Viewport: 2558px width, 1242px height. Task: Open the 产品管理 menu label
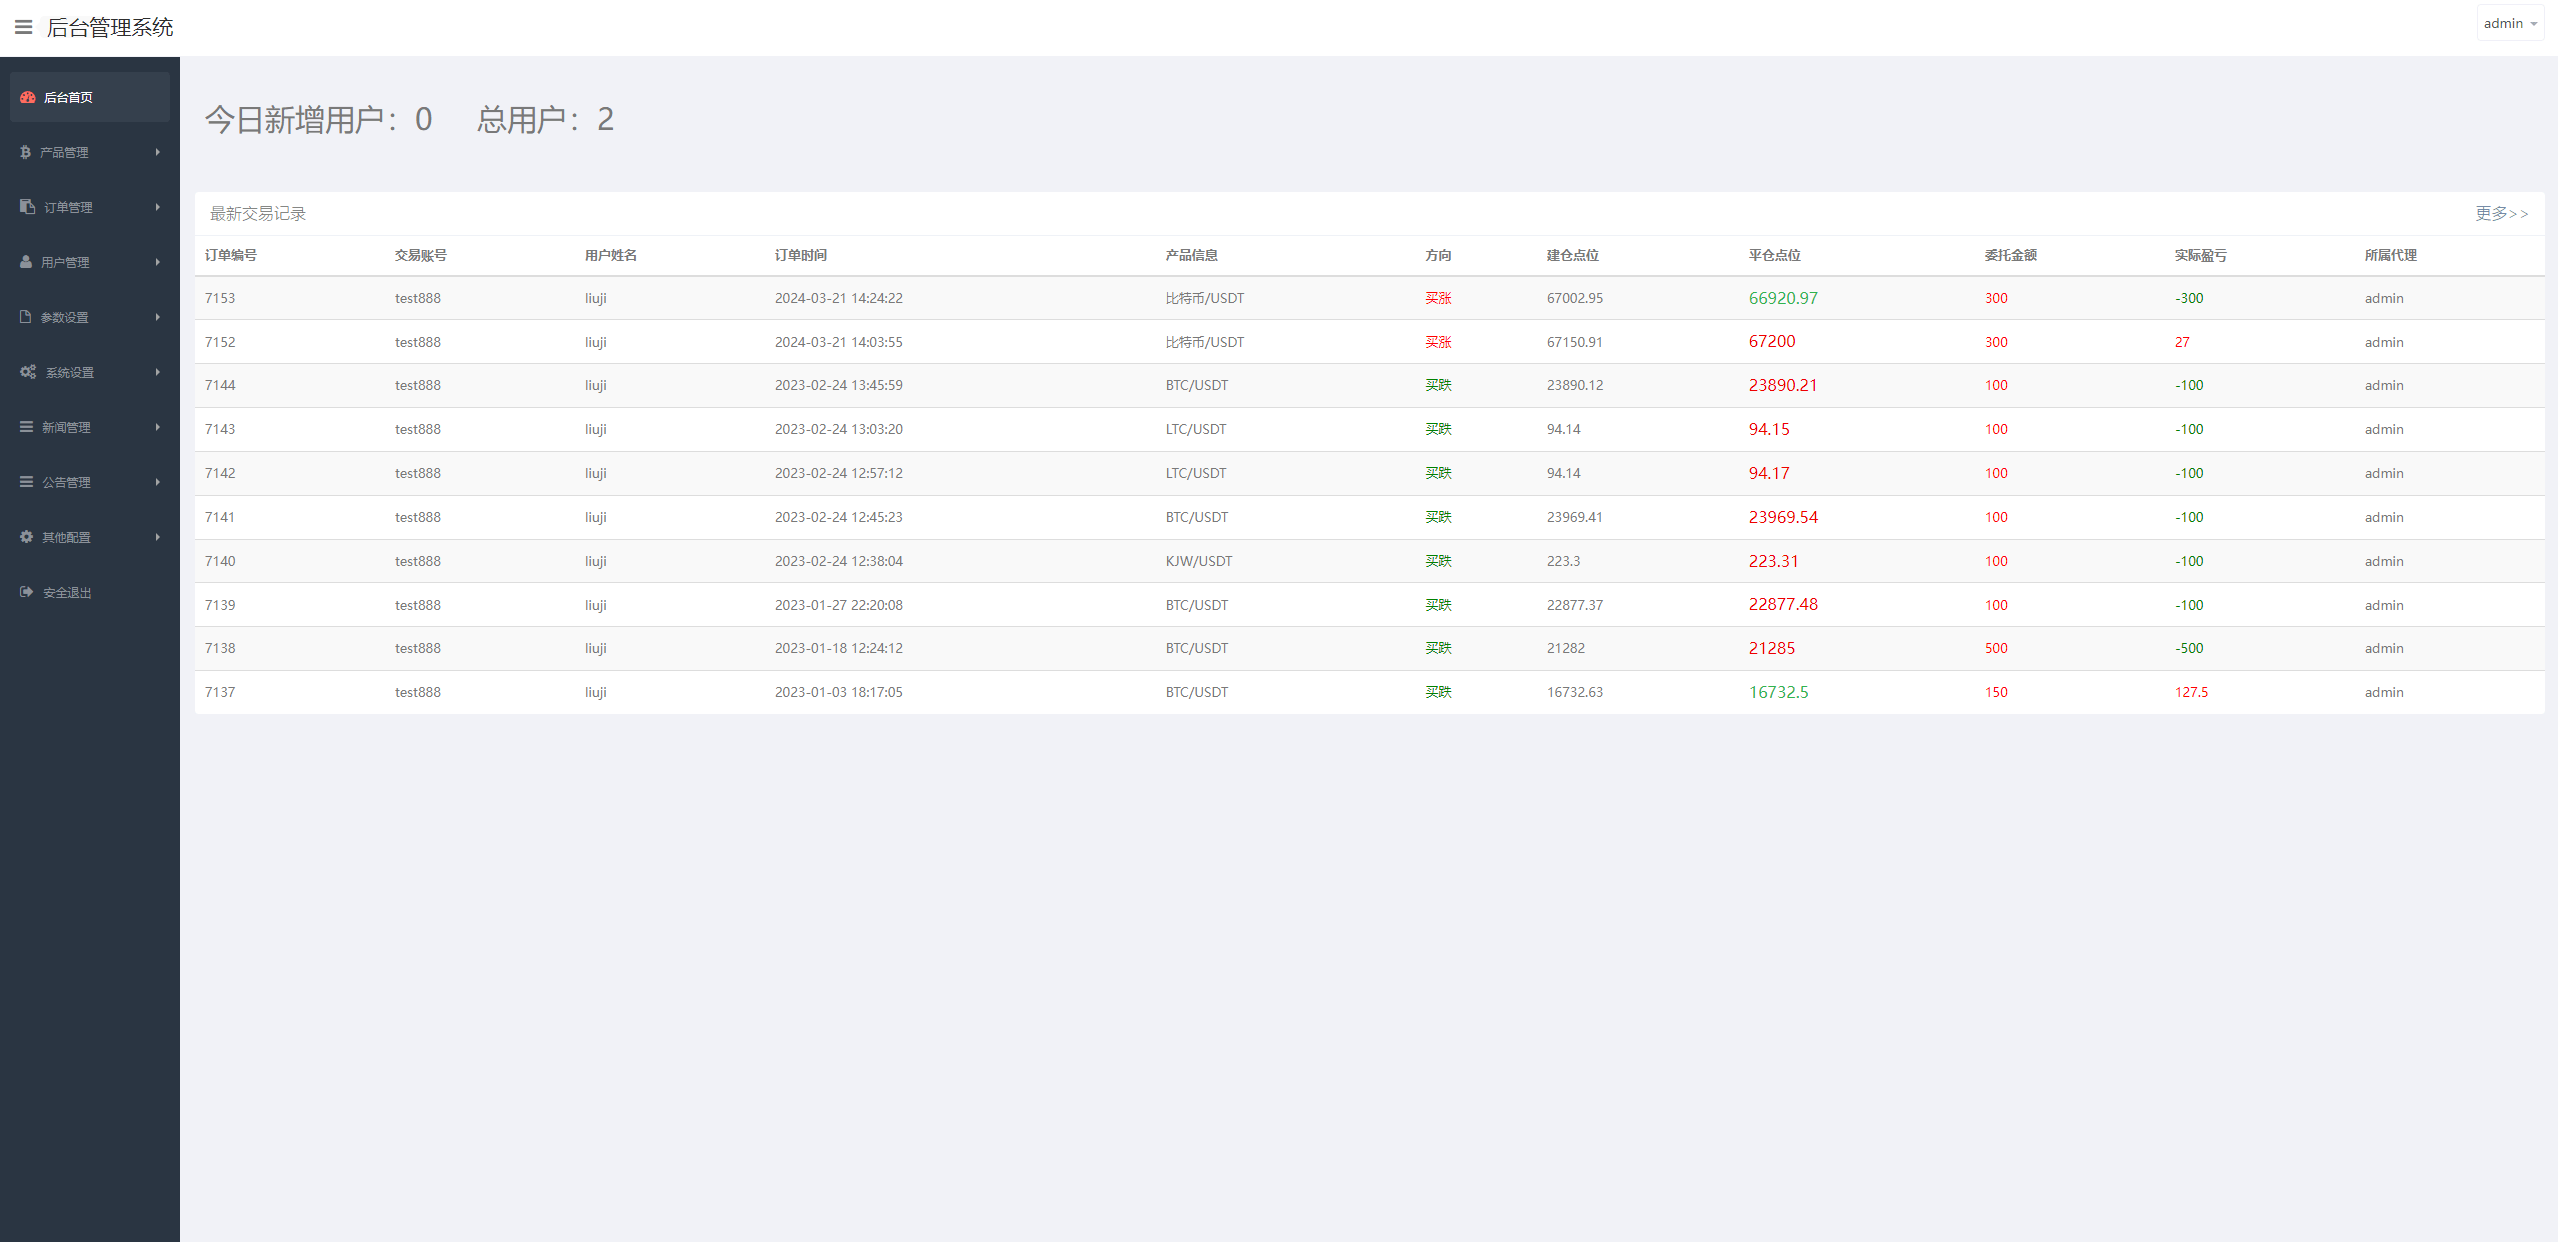click(x=64, y=152)
